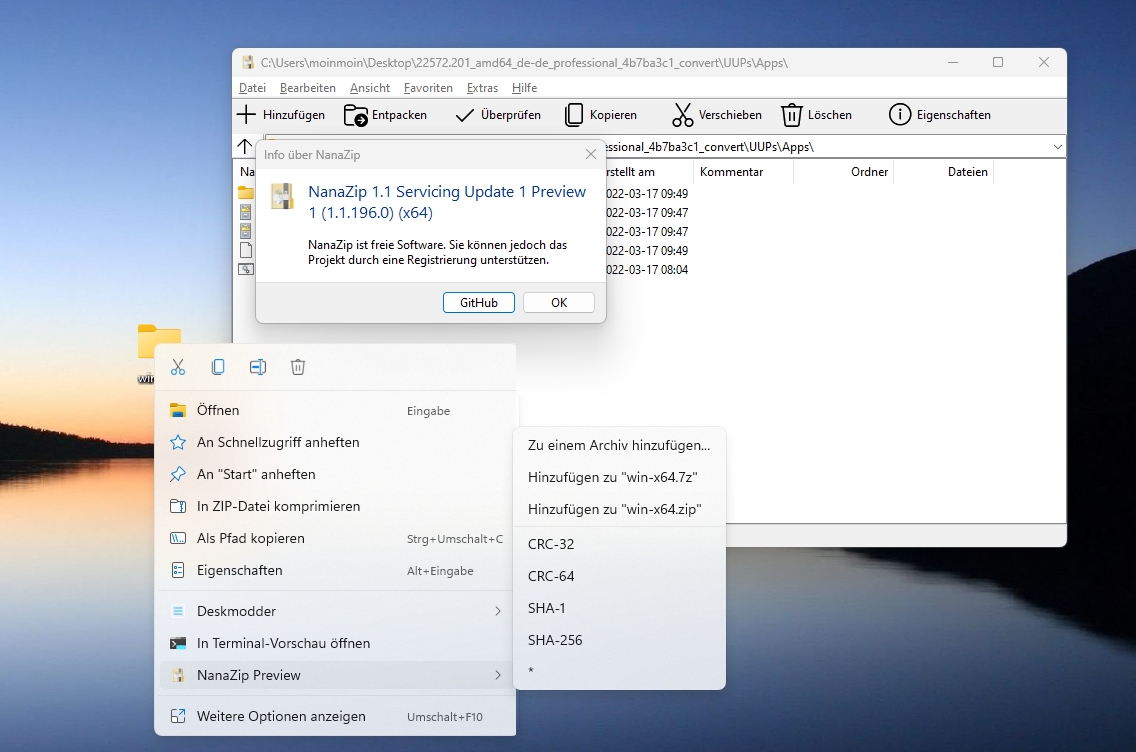Click cut icon in context menu

178,367
